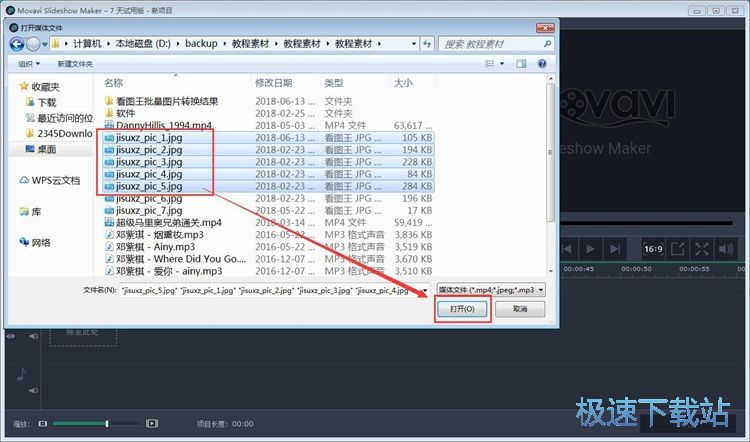Open address bar history dropdown arrow
Image resolution: width=750 pixels, height=442 pixels.
coord(414,44)
